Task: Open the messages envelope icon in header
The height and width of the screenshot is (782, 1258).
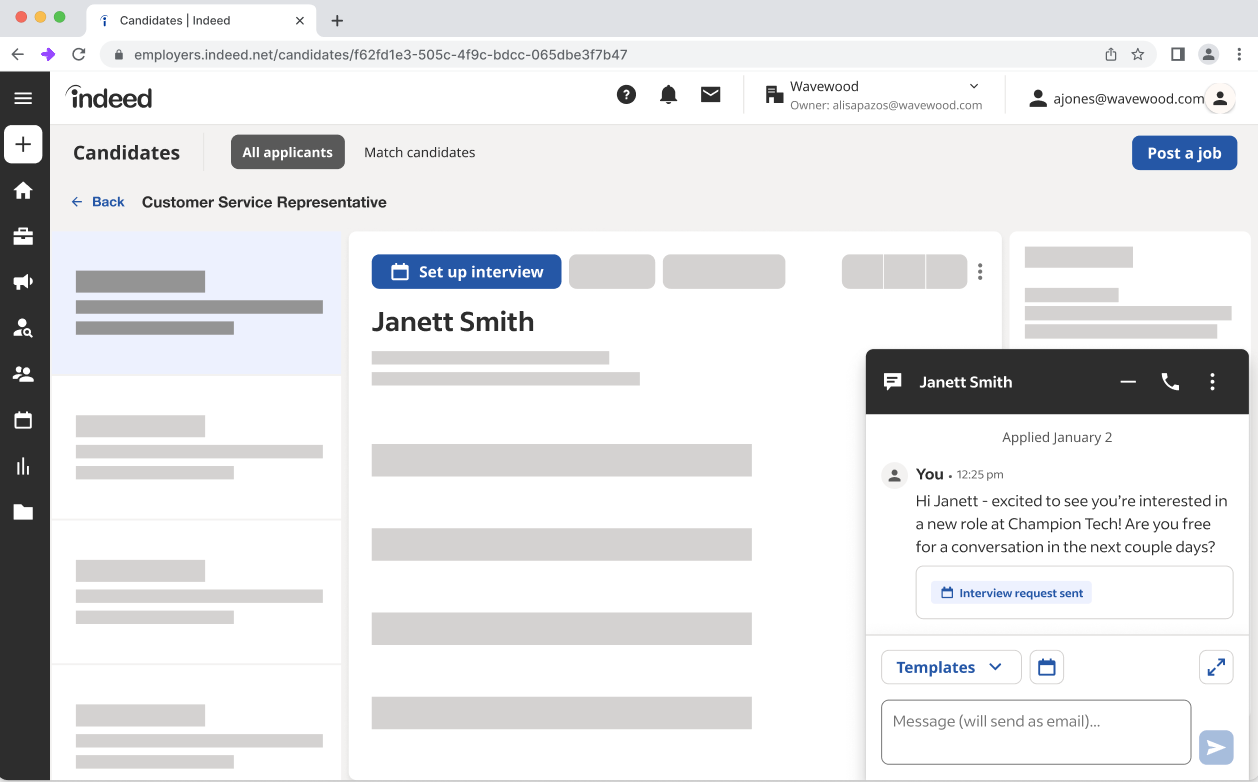Action: [x=710, y=95]
